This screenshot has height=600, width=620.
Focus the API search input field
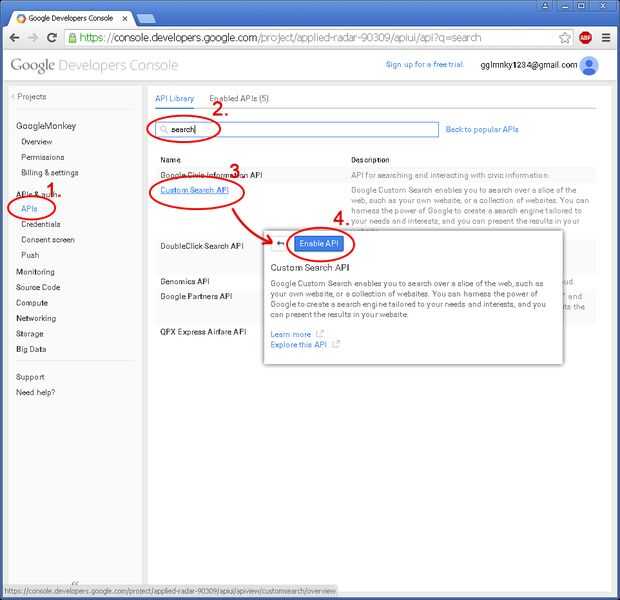click(297, 129)
